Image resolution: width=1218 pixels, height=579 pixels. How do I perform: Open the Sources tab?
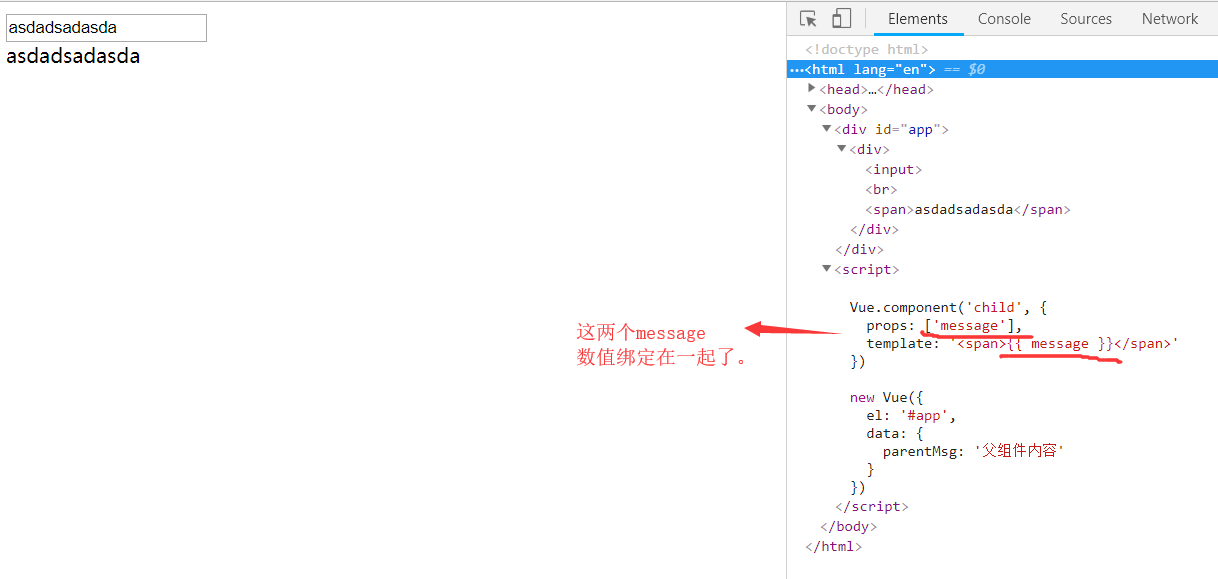coord(1086,19)
